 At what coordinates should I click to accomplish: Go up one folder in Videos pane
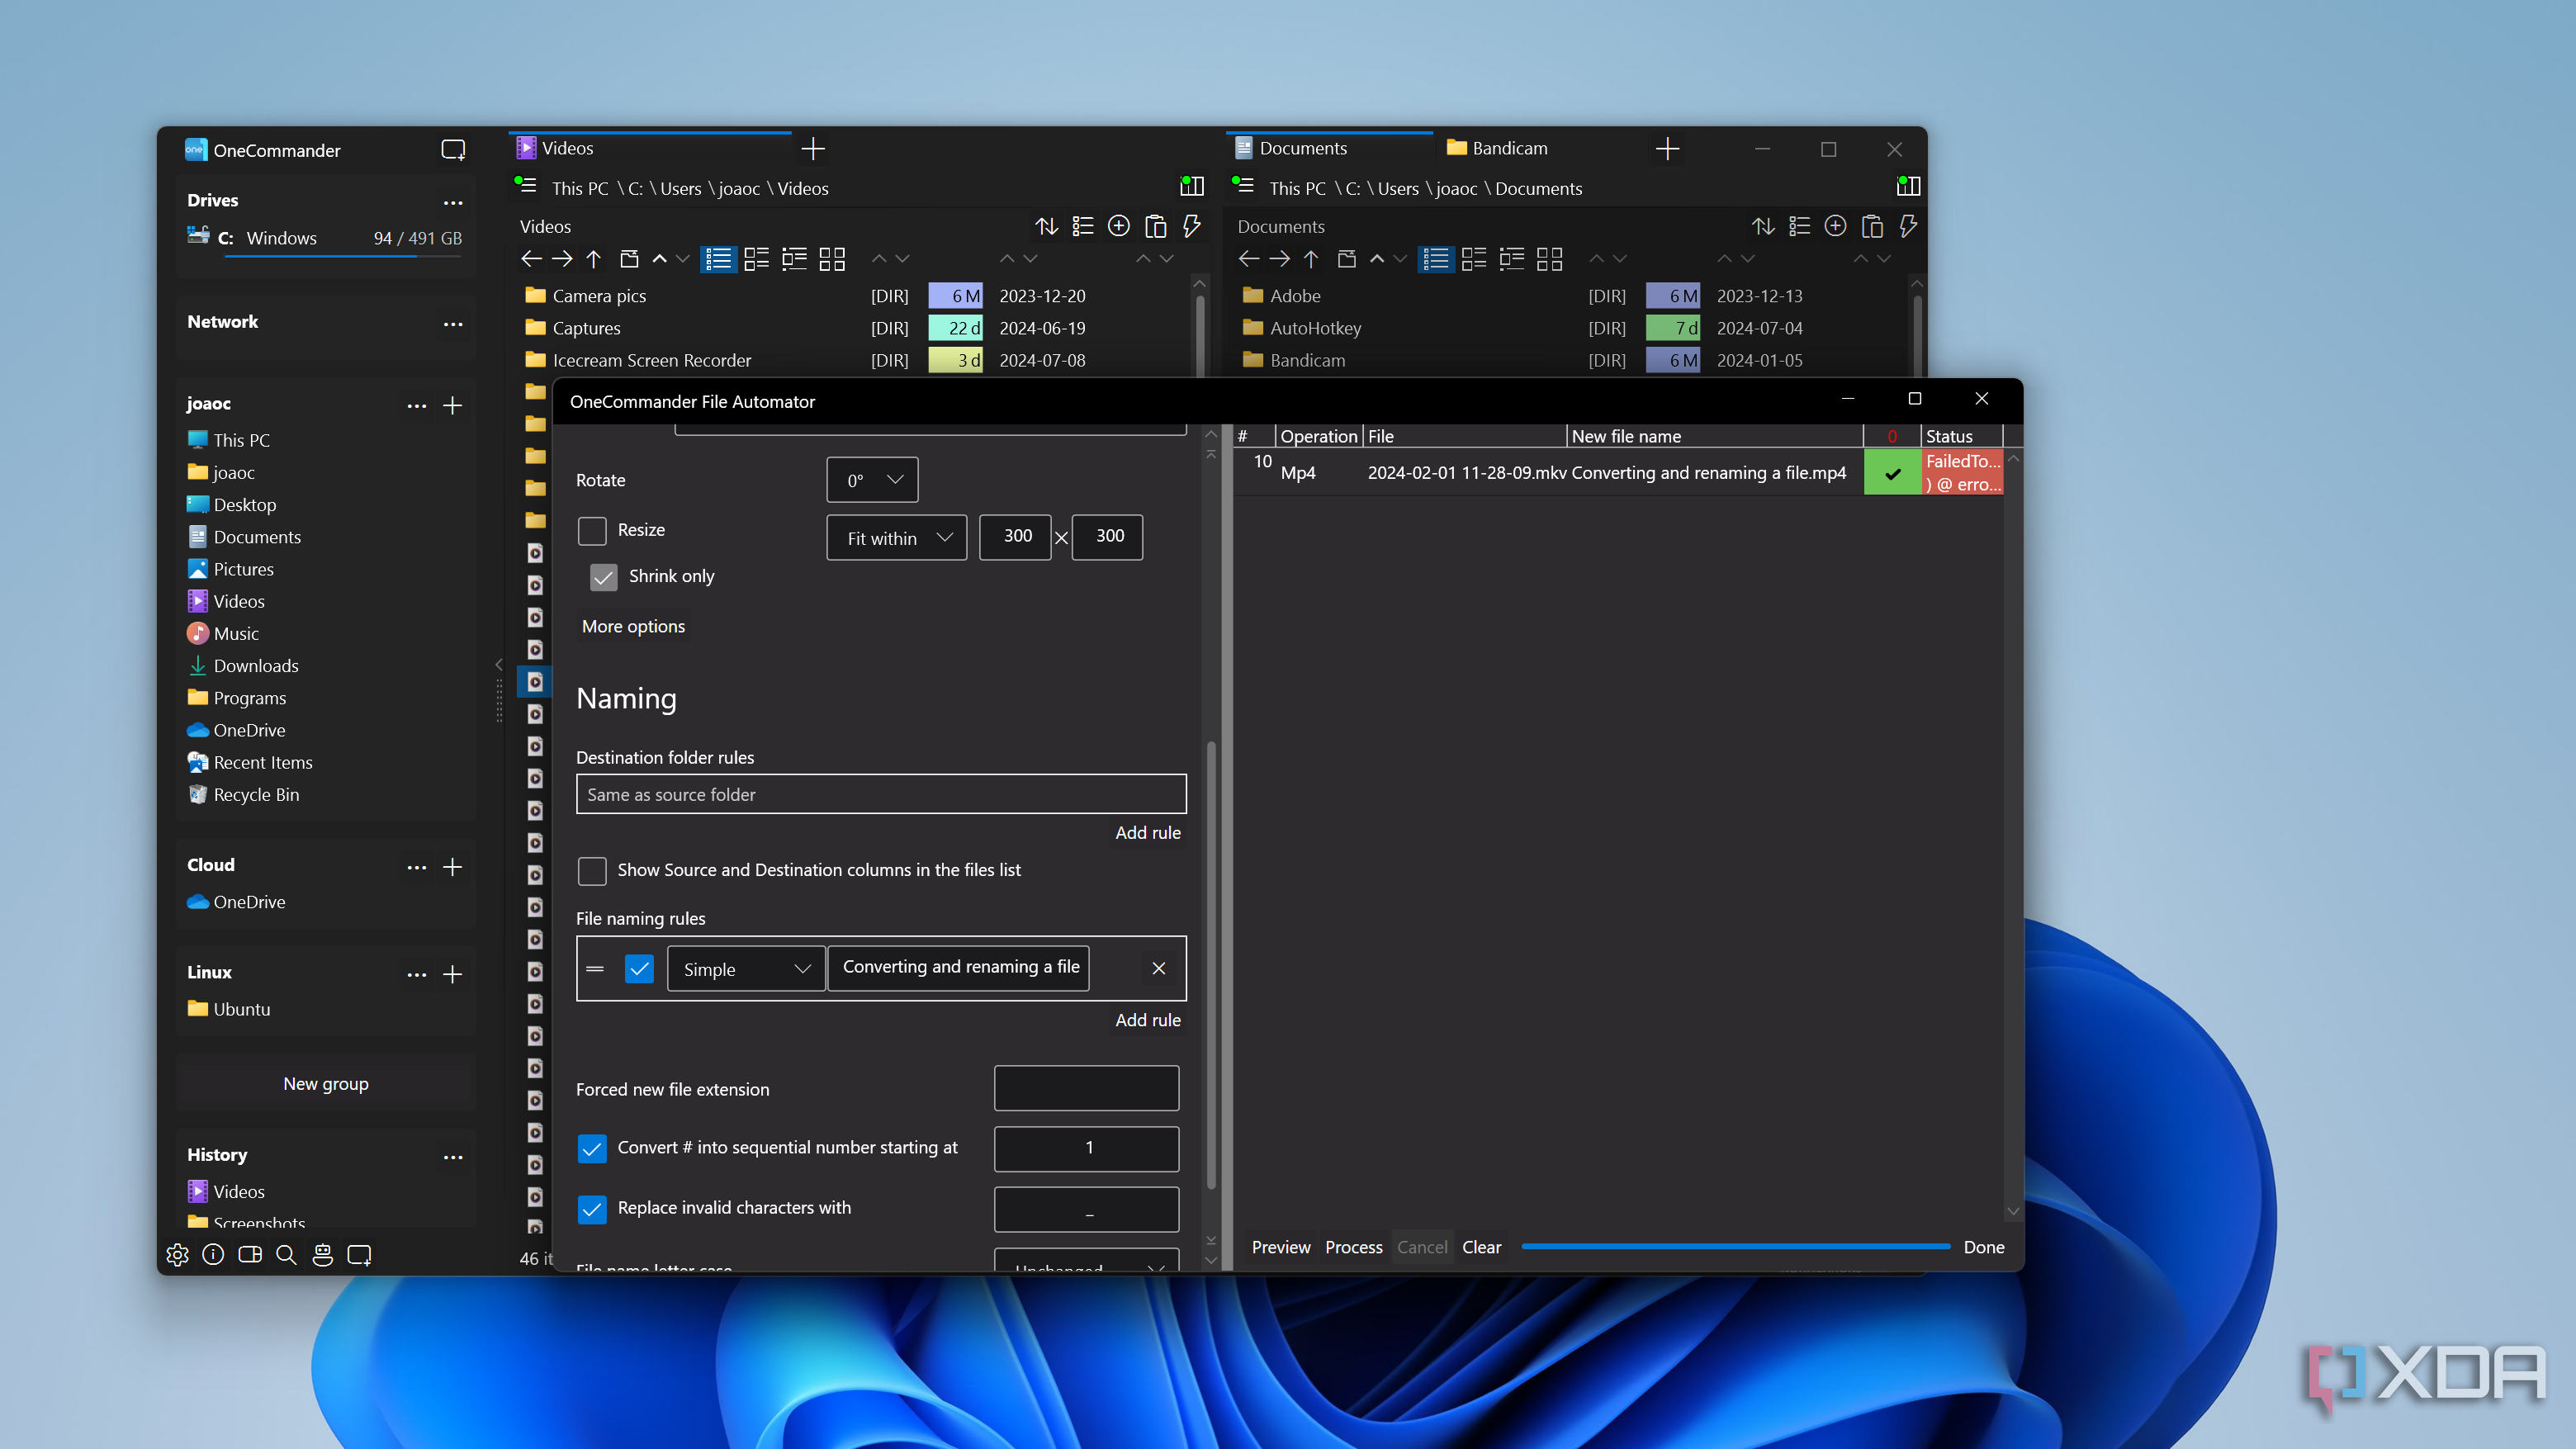(594, 259)
